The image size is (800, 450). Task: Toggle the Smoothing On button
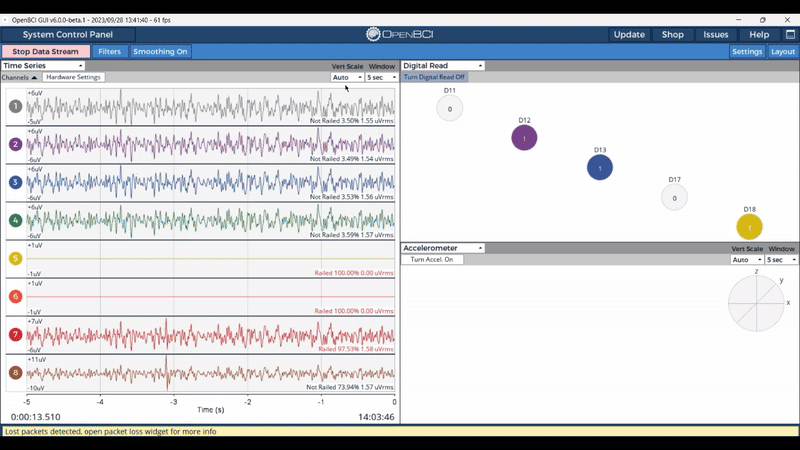[x=160, y=52]
